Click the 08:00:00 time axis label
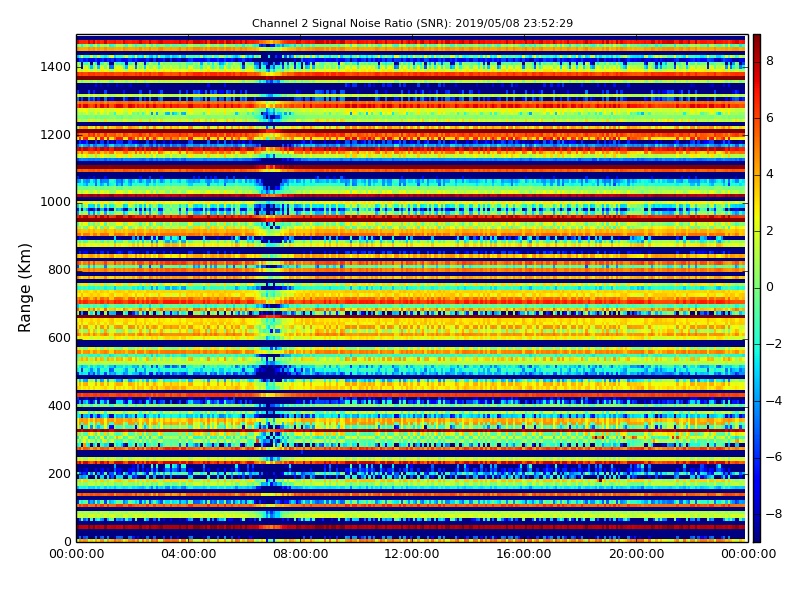The width and height of the screenshot is (800, 600). tap(301, 554)
